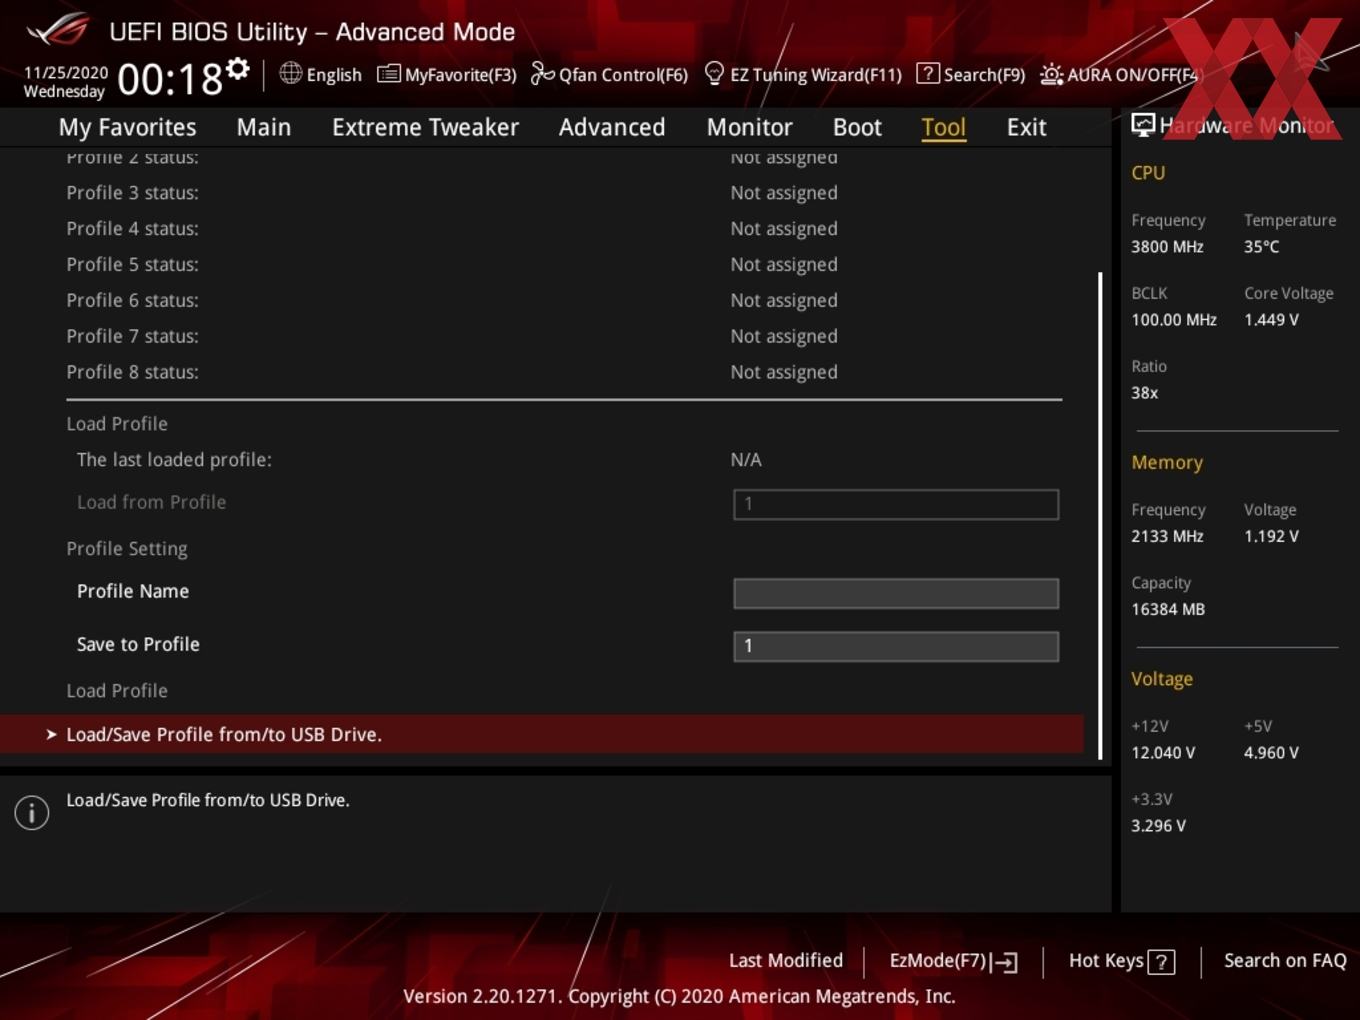Switch to EzMode(F7)
1360x1020 pixels.
click(953, 961)
